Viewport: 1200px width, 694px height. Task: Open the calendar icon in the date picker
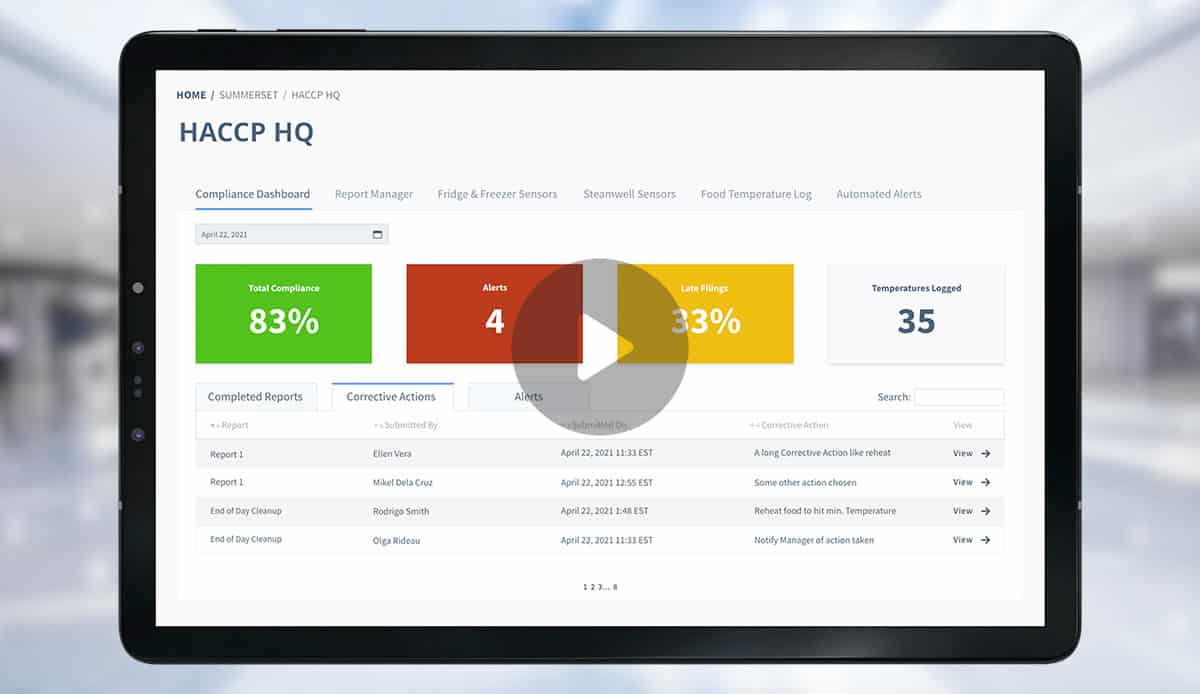click(377, 233)
